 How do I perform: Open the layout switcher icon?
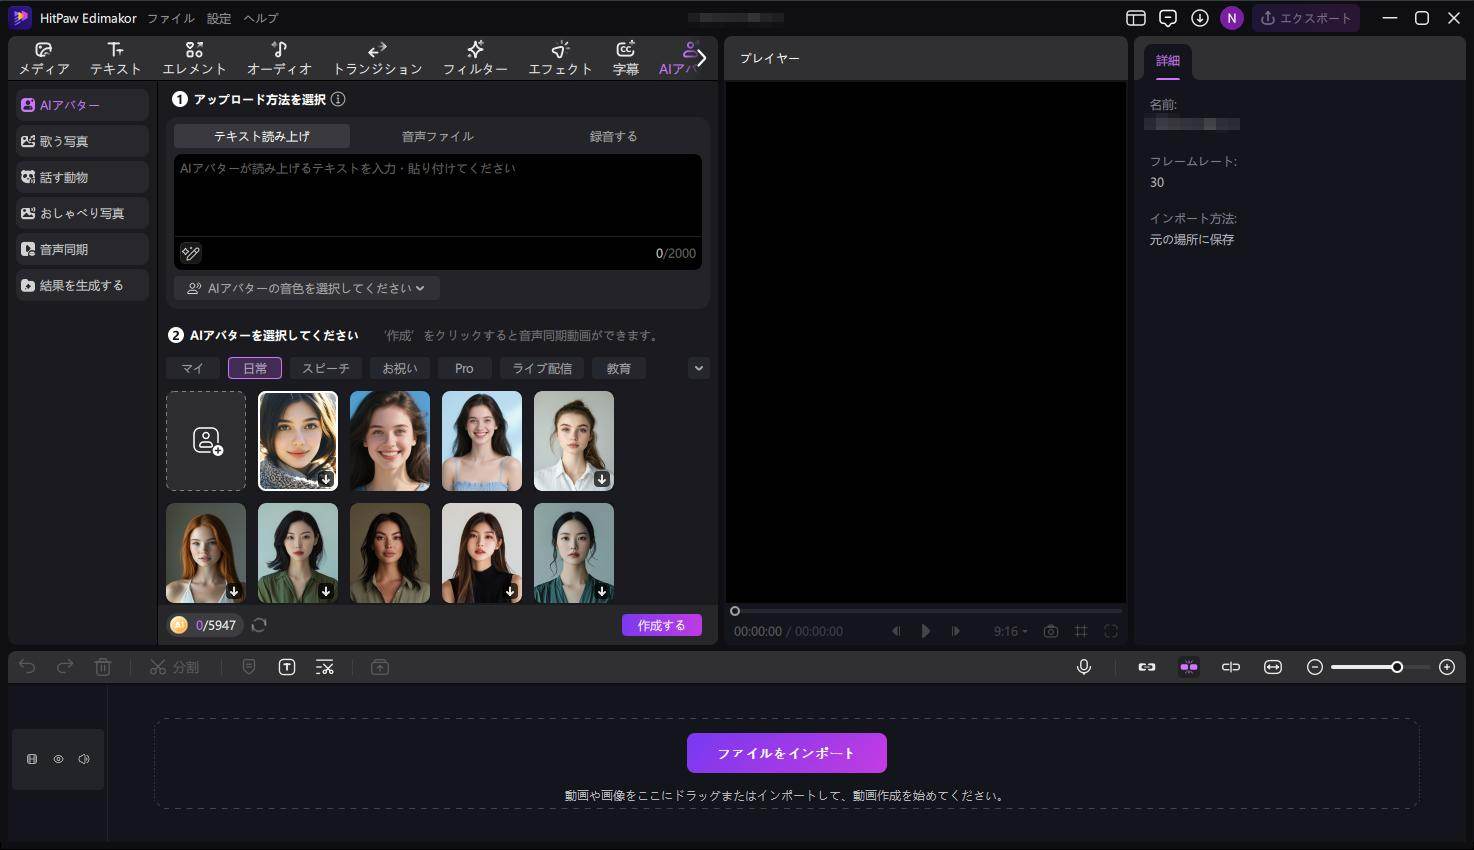pos(1136,18)
